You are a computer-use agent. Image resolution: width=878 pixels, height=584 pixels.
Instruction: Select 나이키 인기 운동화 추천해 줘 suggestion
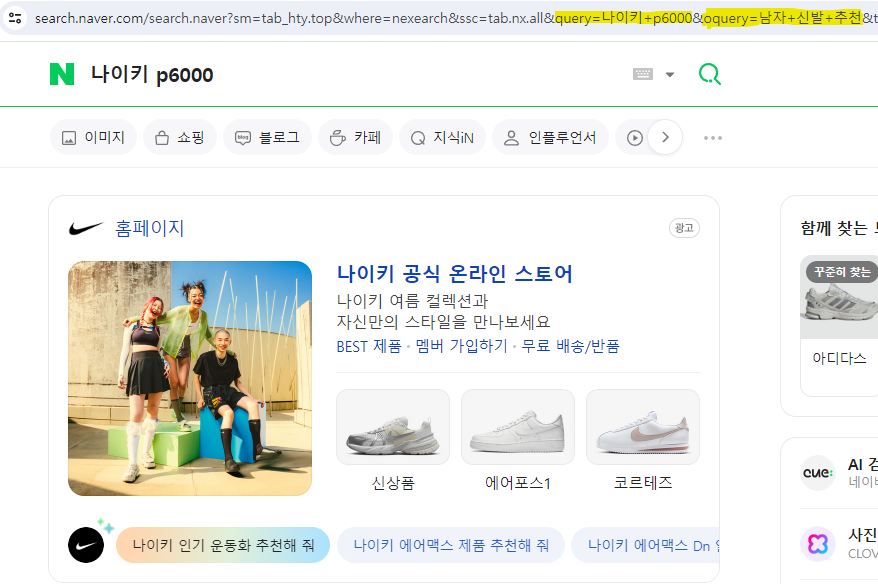tap(223, 545)
